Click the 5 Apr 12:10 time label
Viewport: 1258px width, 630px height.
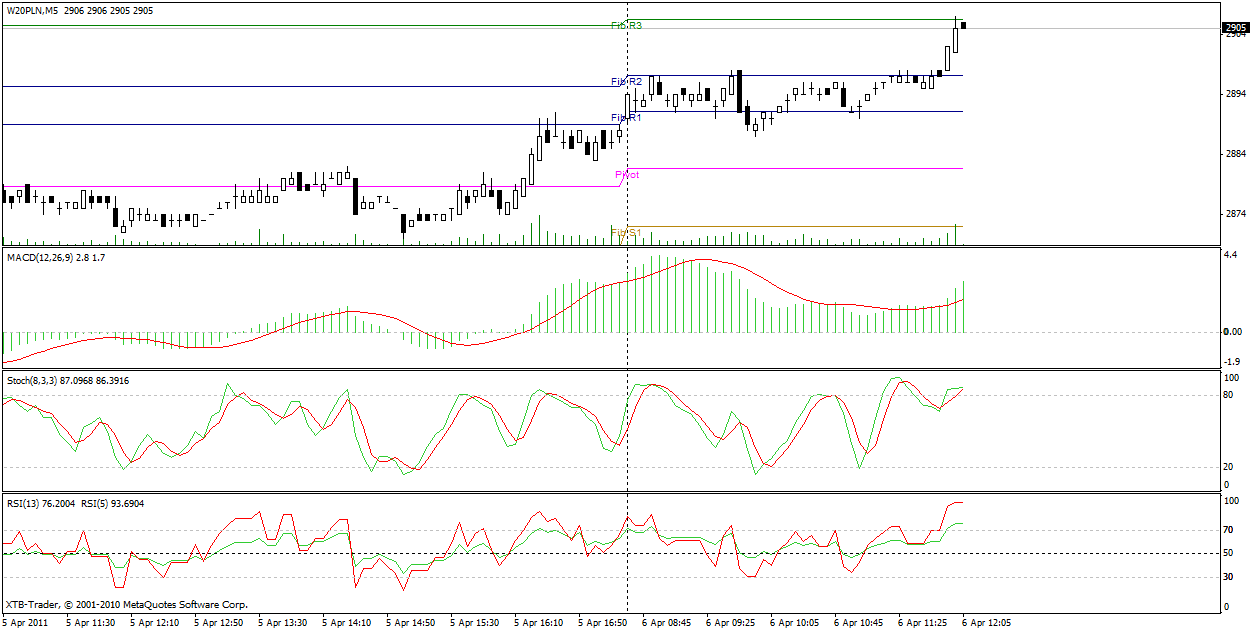coord(154,621)
